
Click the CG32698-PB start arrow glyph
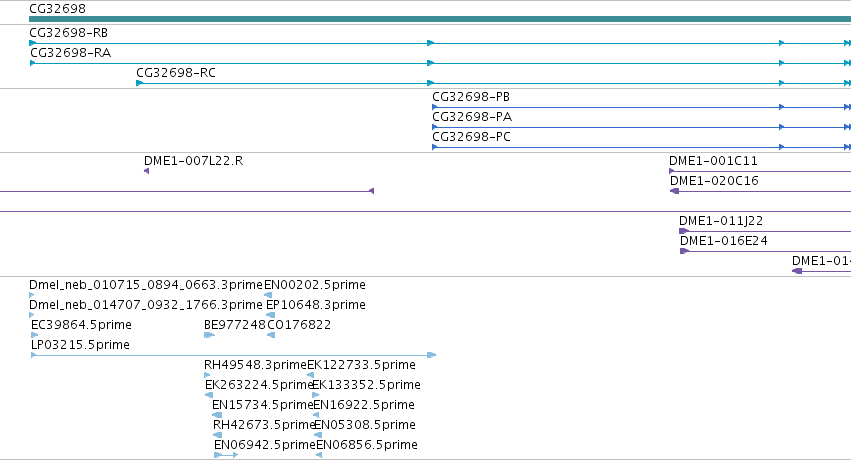tap(435, 107)
